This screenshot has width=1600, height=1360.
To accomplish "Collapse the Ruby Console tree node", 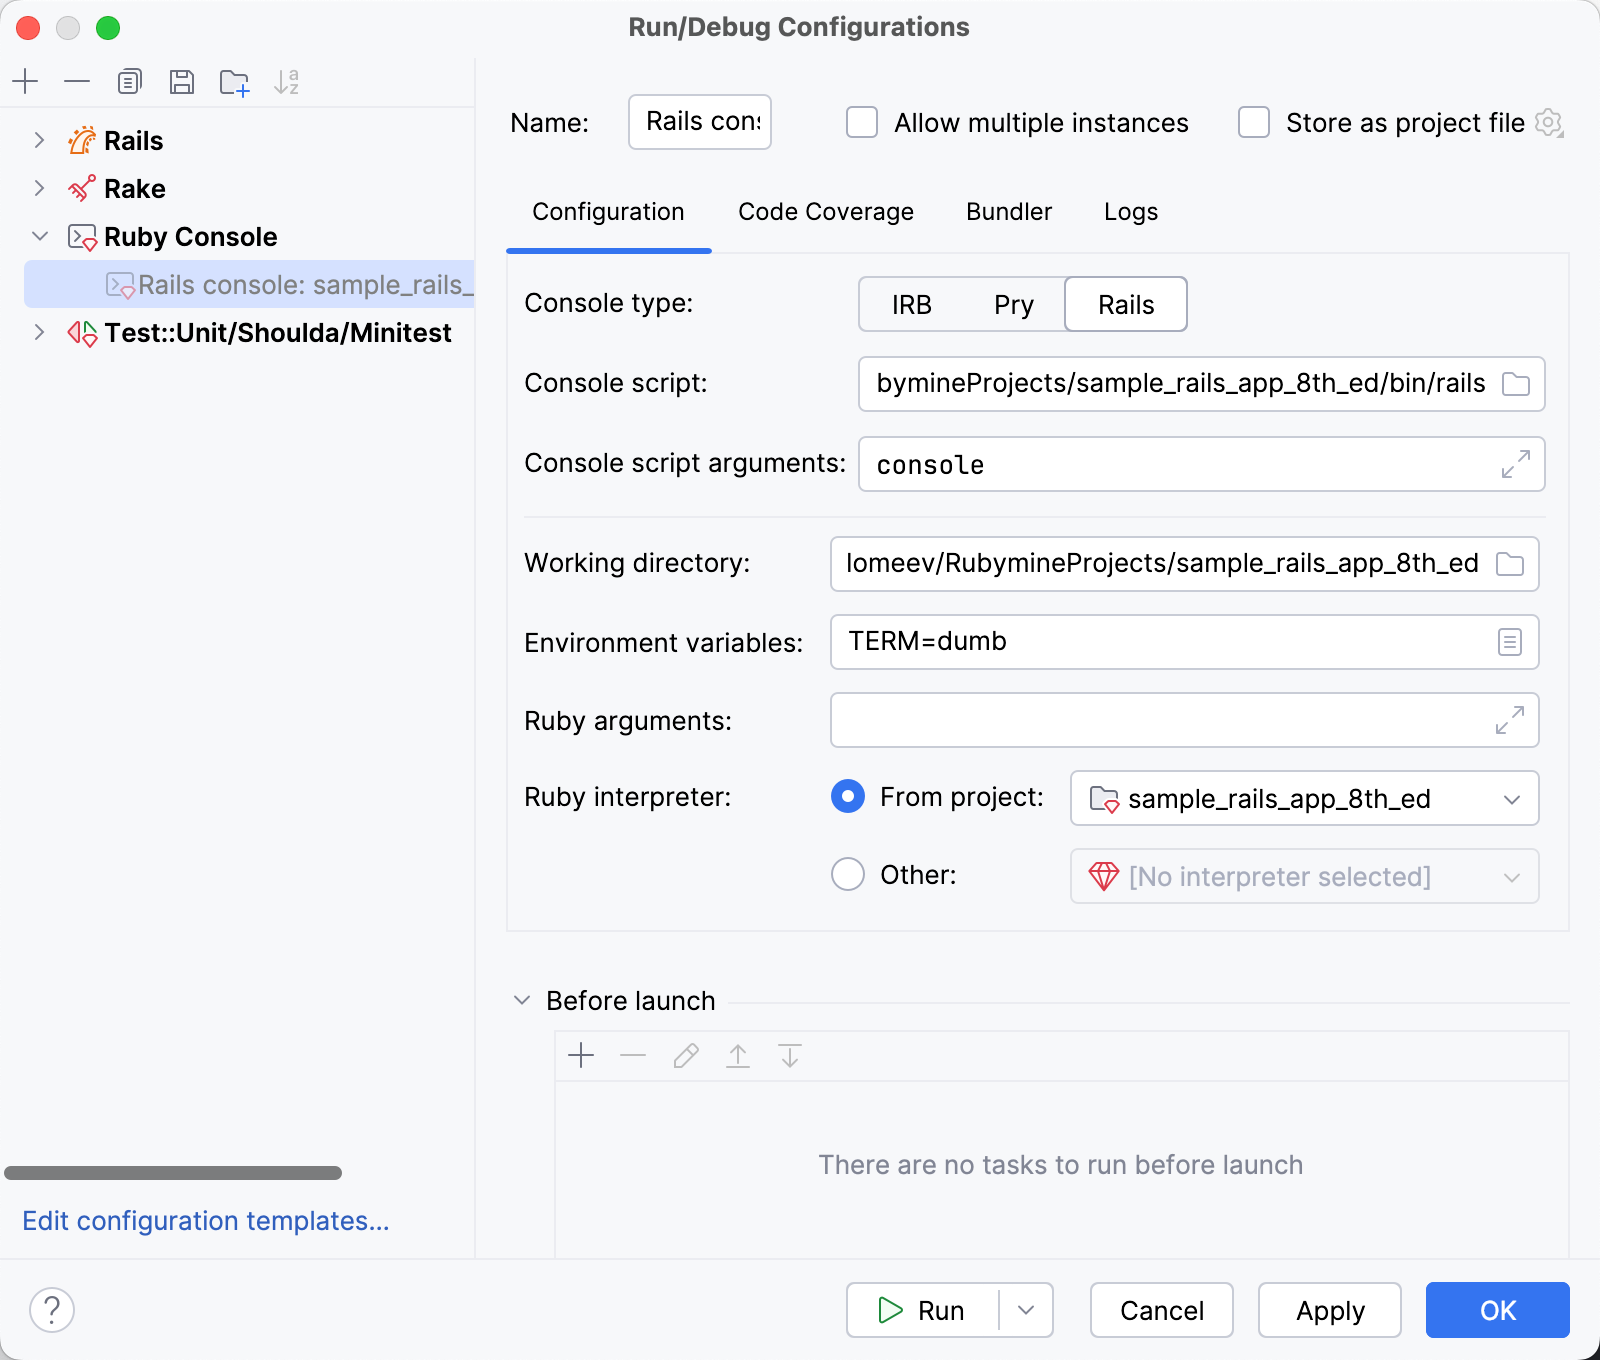I will tap(39, 236).
